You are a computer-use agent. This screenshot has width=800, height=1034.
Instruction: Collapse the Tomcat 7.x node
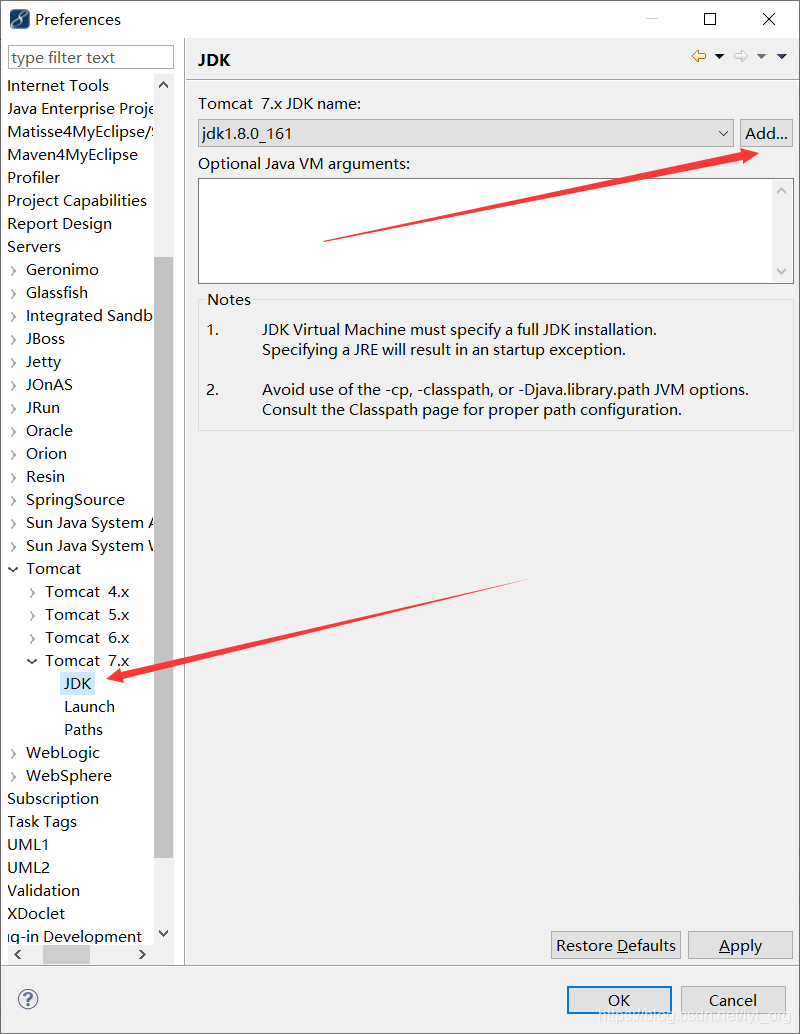tap(32, 661)
